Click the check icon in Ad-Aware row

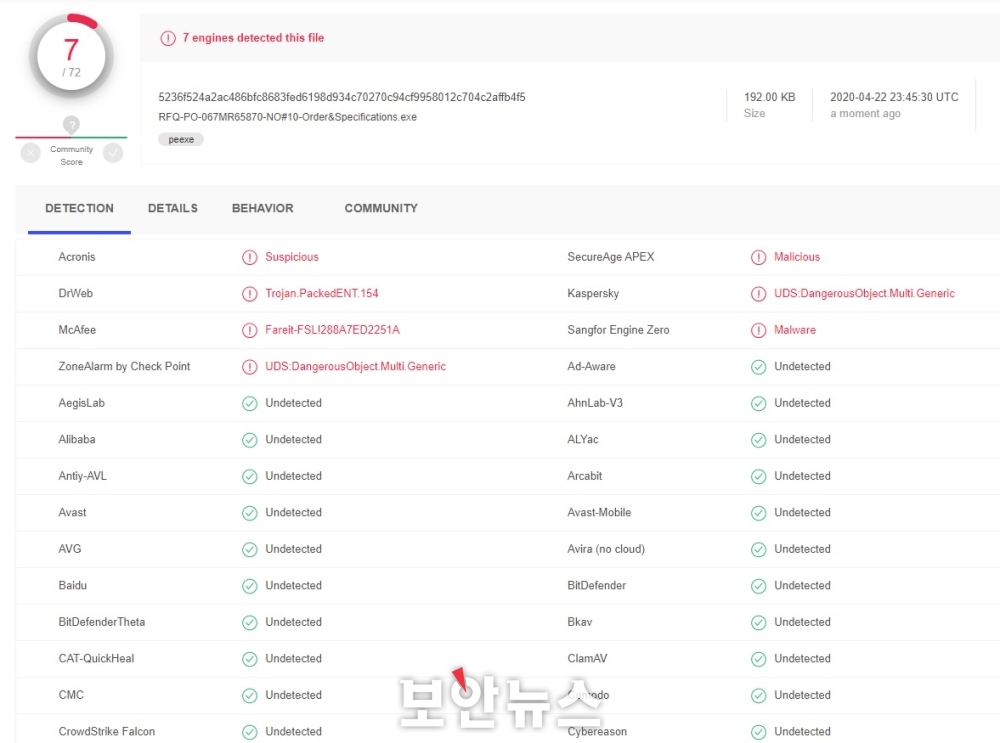[x=758, y=367]
